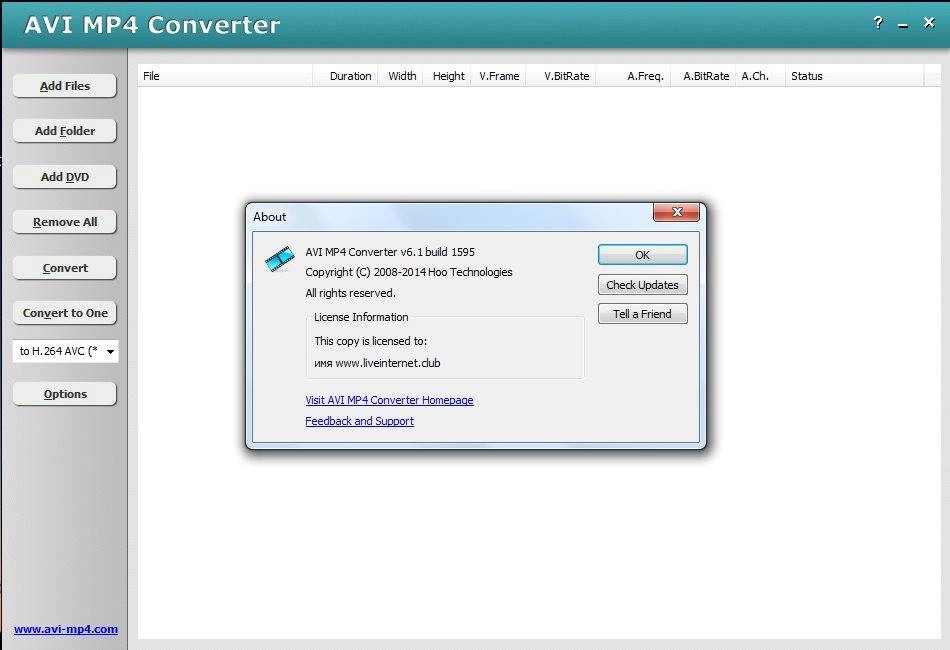Click the Add DVD button
This screenshot has width=950, height=650.
pos(65,177)
